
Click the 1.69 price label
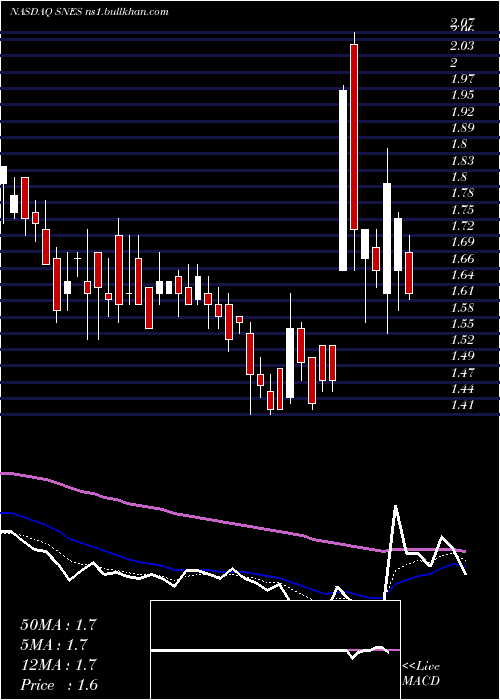click(x=462, y=243)
